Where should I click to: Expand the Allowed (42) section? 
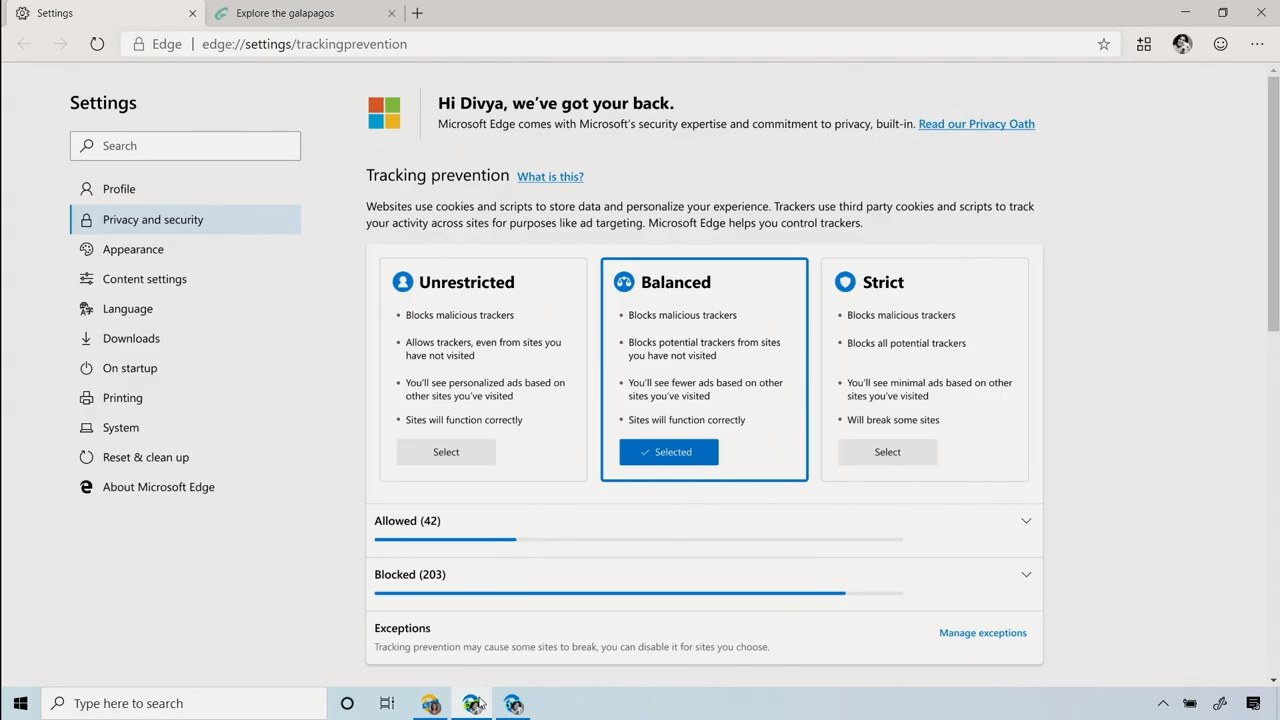click(1026, 521)
